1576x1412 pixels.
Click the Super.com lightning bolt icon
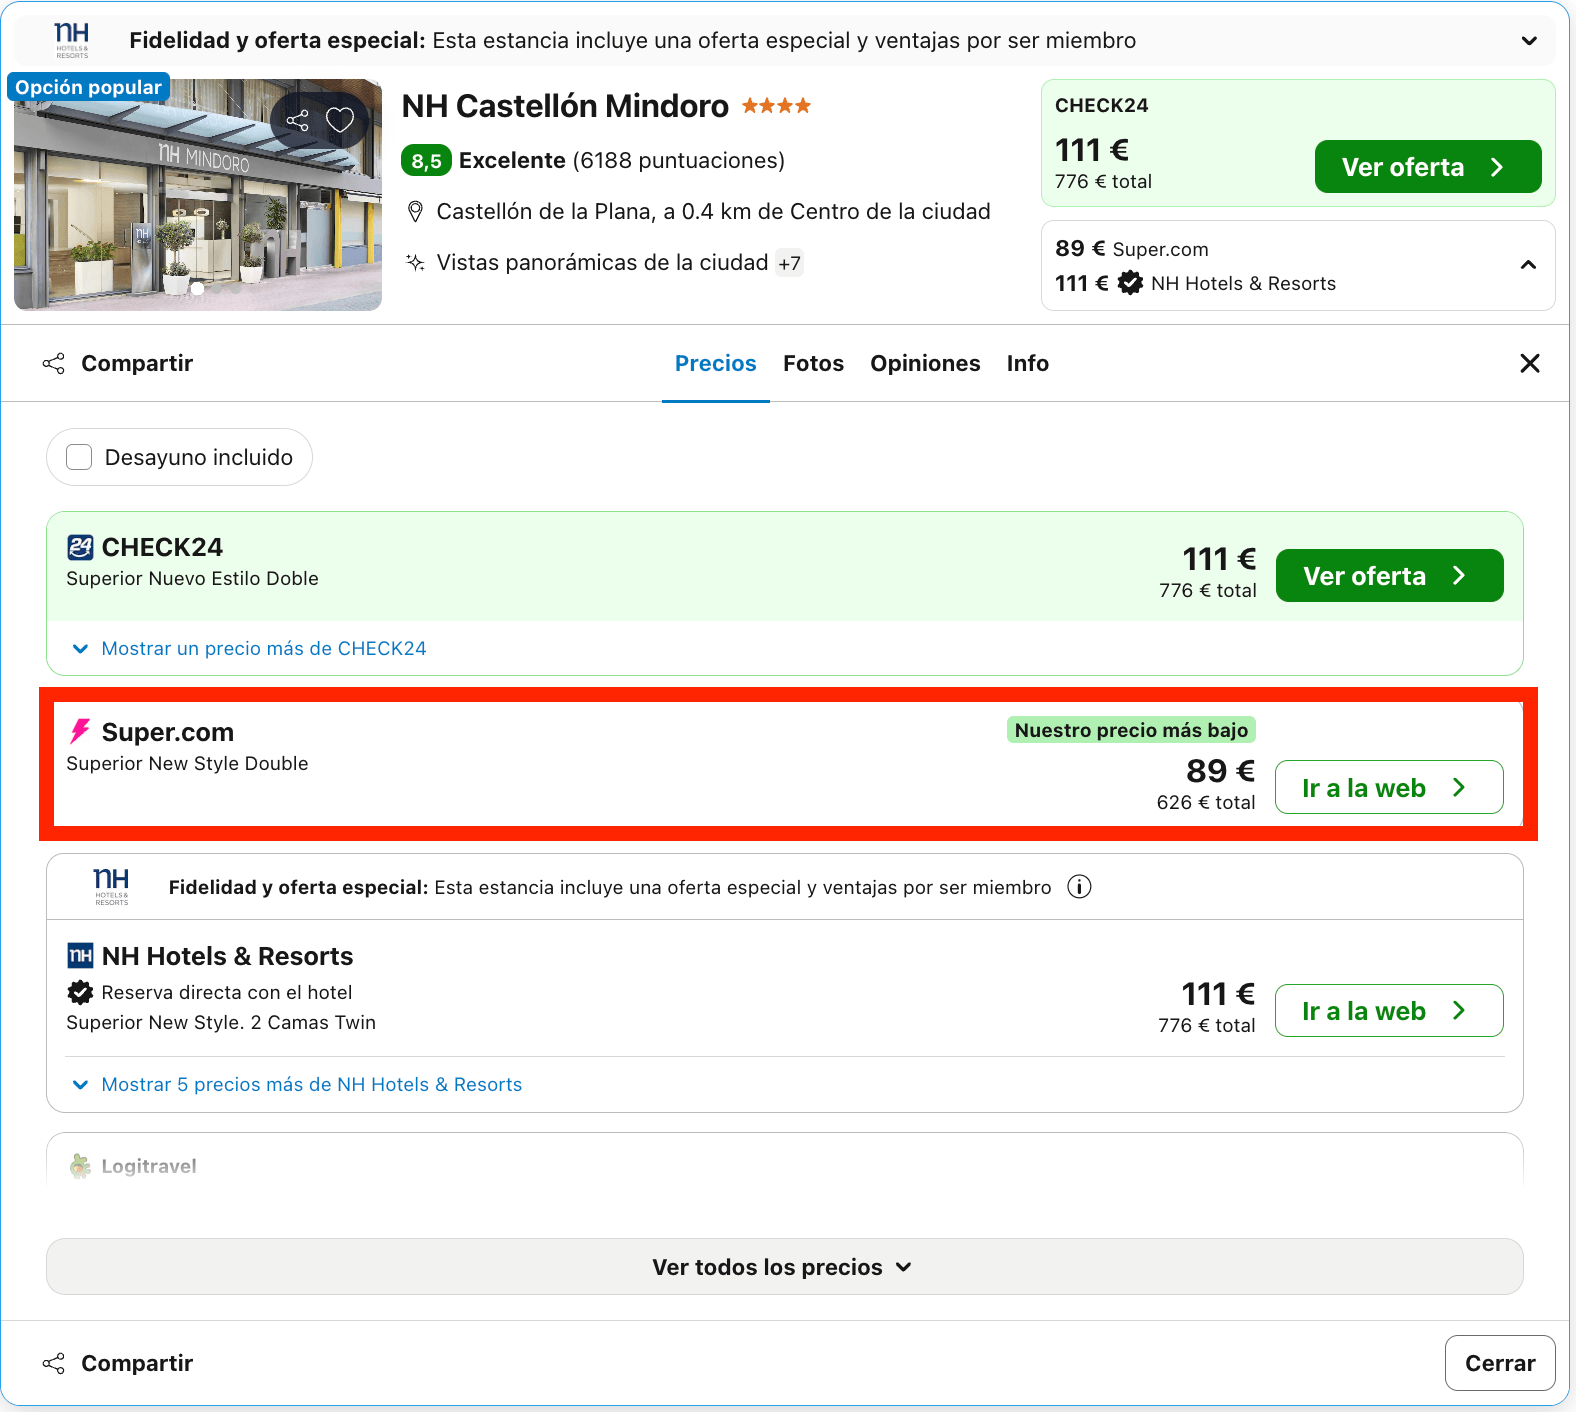(x=80, y=732)
